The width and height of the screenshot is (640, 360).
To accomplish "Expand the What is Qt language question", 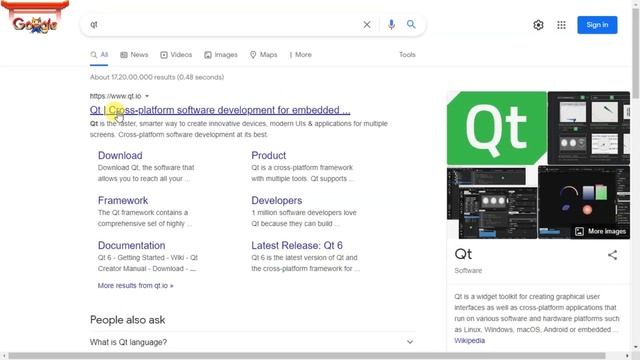I will tap(252, 342).
